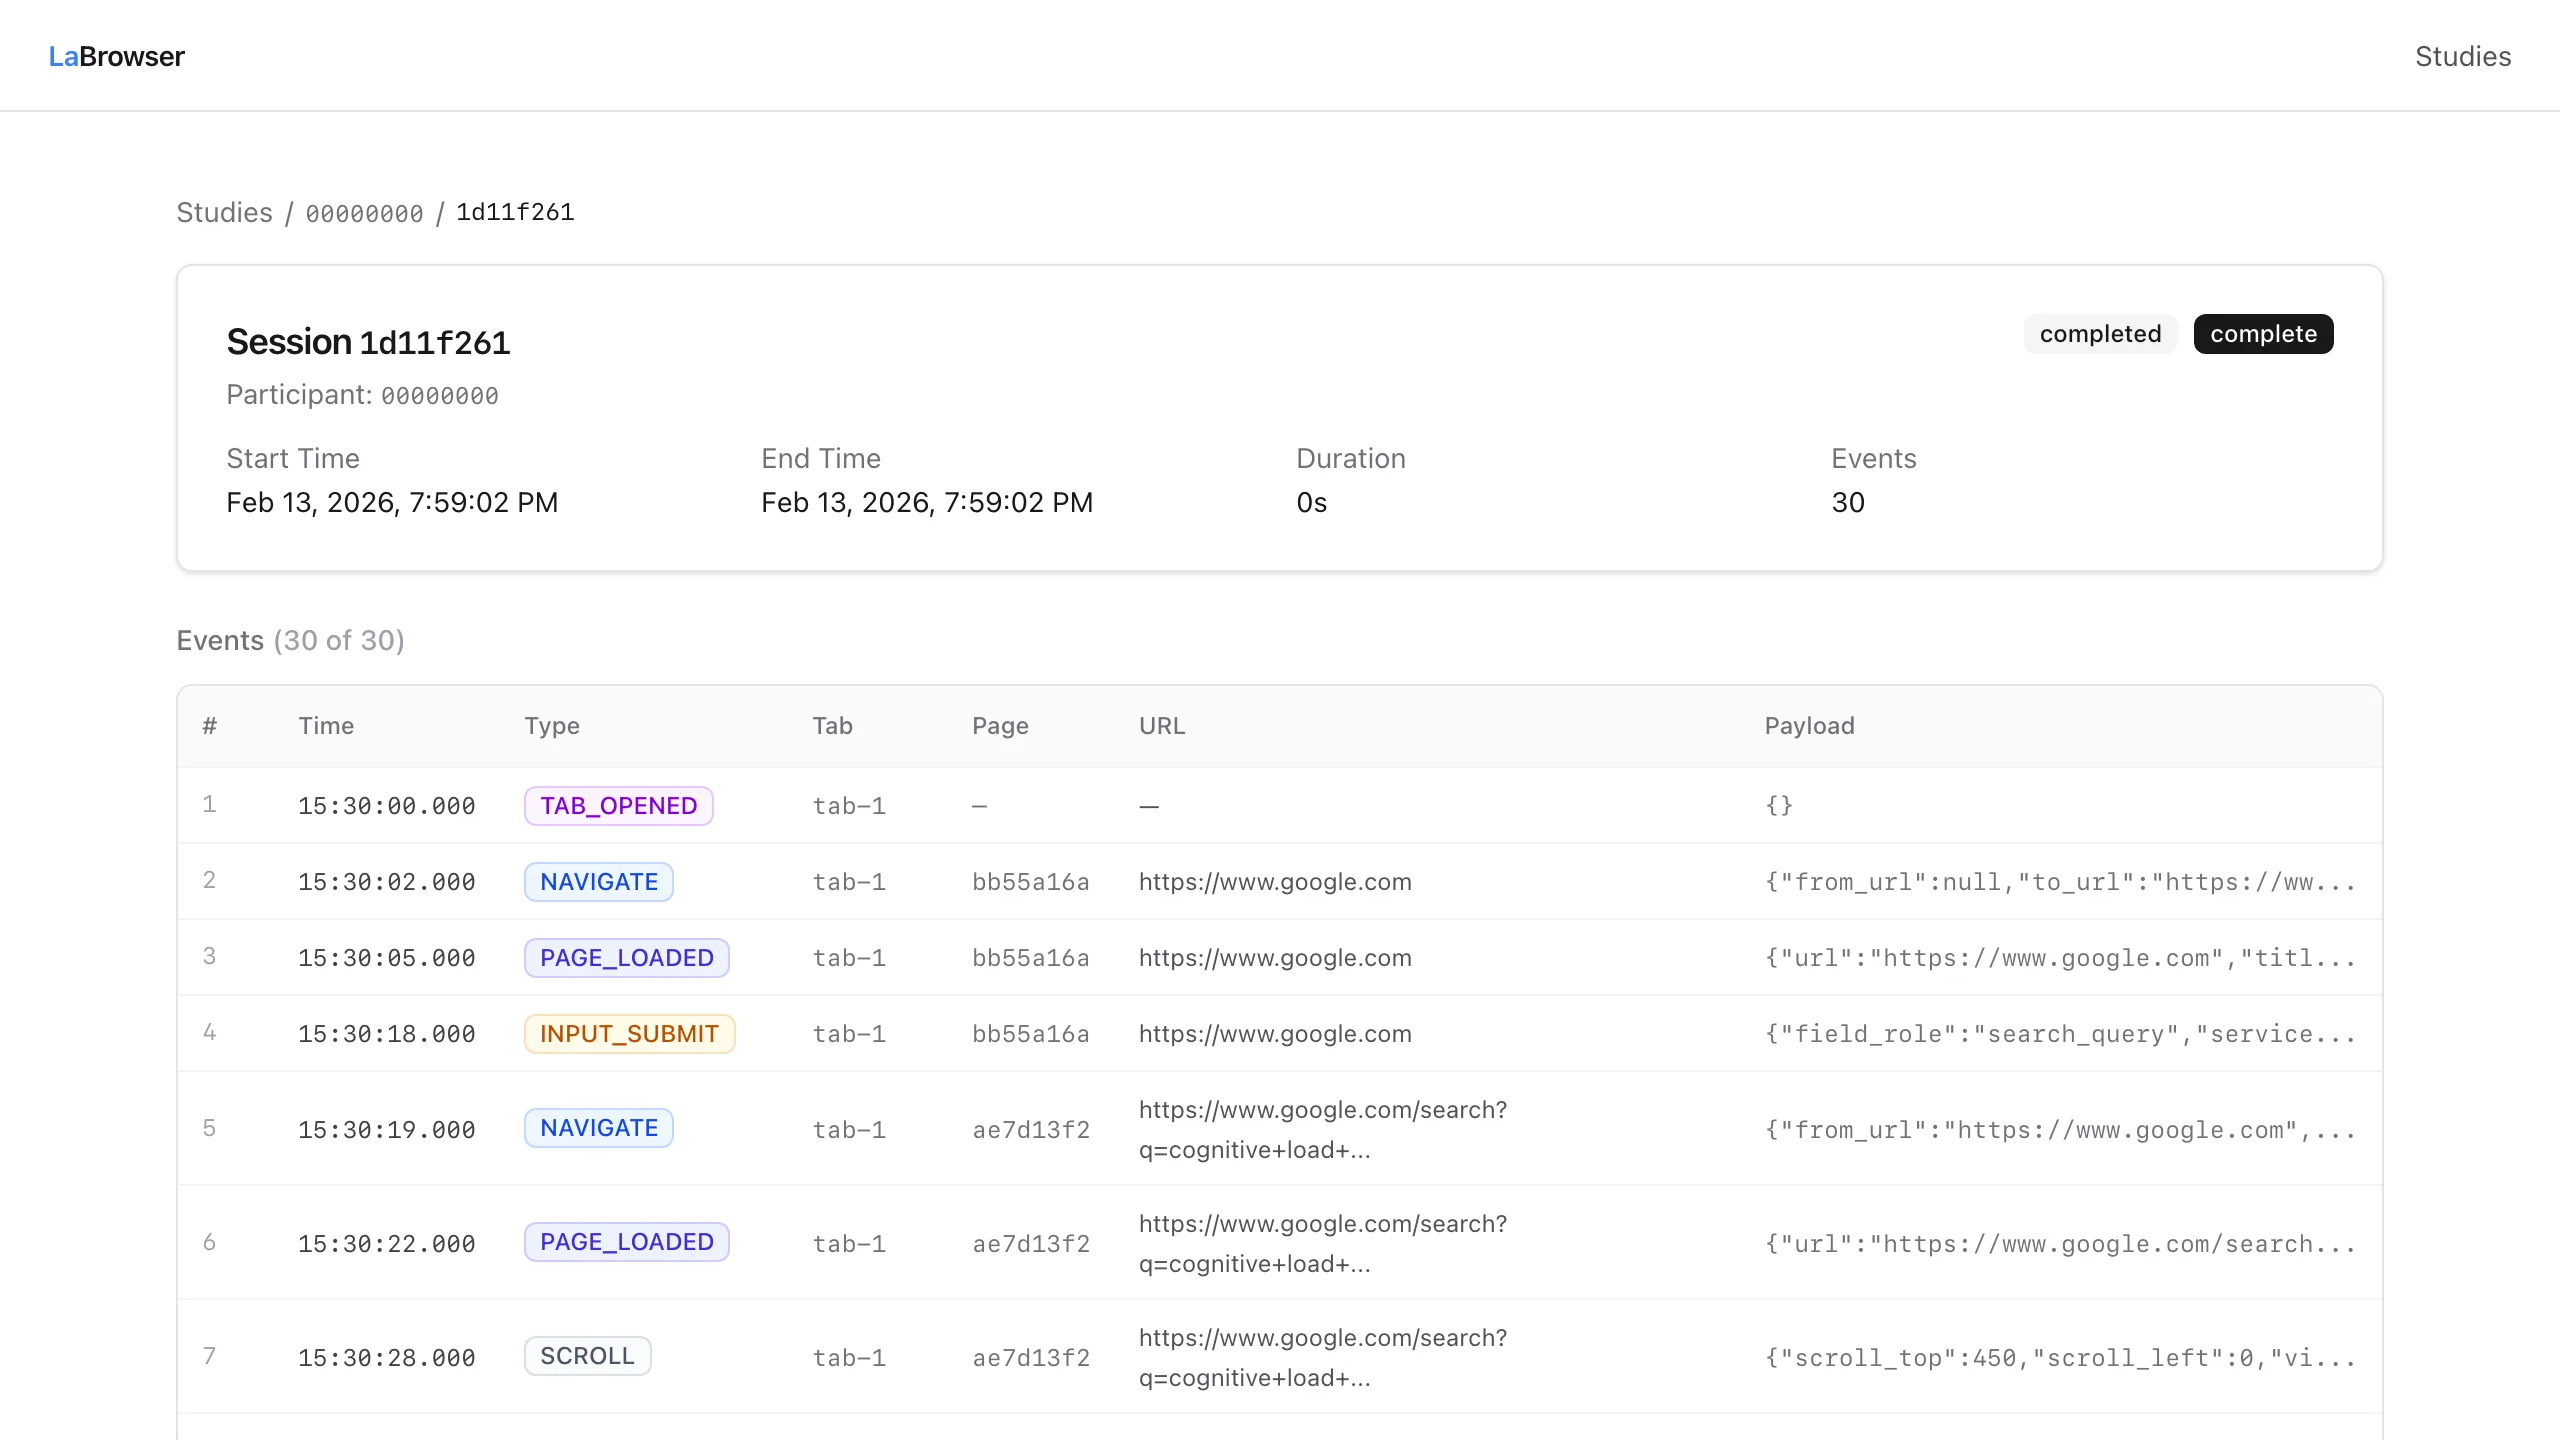This screenshot has width=2560, height=1440.
Task: Click the 1d11f261 breadcrumb entry
Action: (515, 212)
